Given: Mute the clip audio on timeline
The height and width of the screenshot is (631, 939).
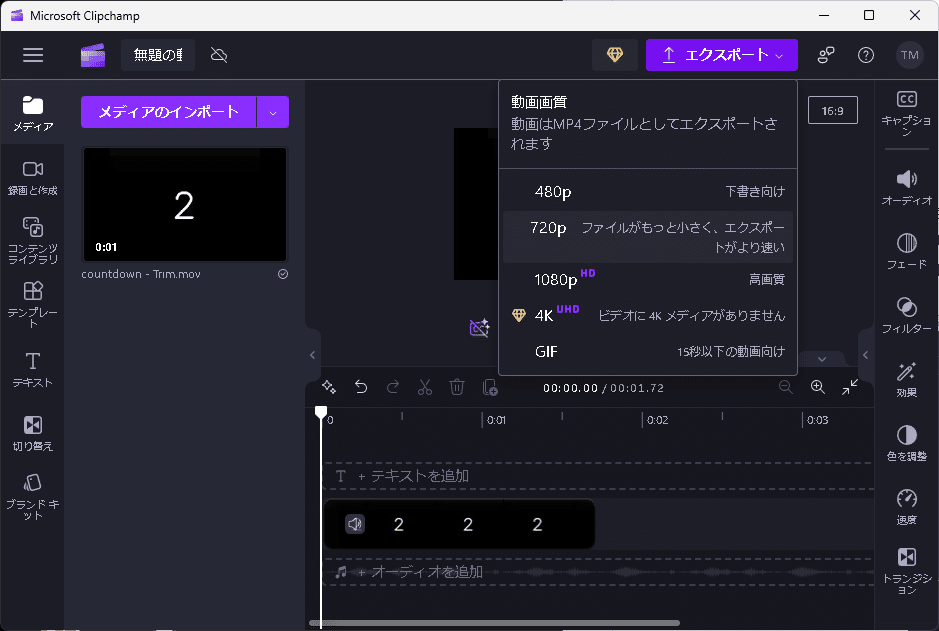Looking at the screenshot, I should click(x=355, y=524).
